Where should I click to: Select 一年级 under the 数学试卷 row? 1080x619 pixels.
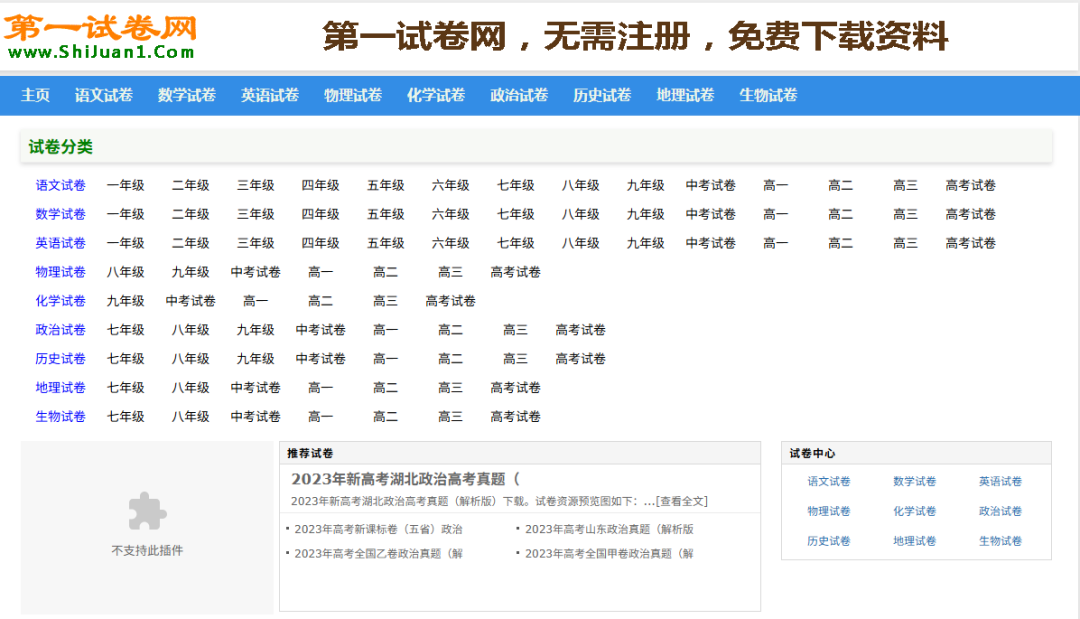click(125, 214)
